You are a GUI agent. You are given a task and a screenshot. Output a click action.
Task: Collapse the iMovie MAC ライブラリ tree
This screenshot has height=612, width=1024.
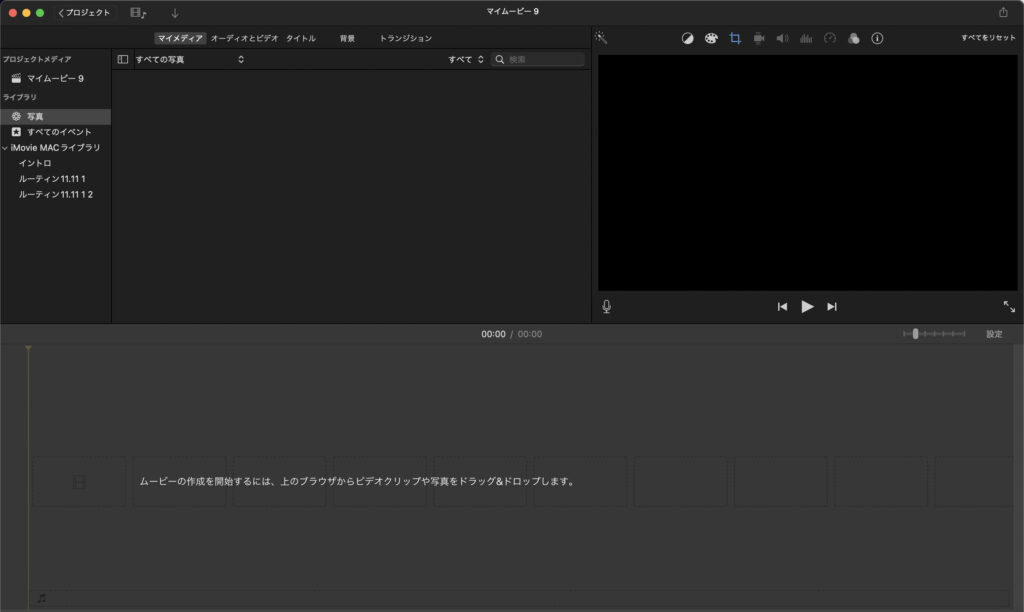click(x=5, y=148)
